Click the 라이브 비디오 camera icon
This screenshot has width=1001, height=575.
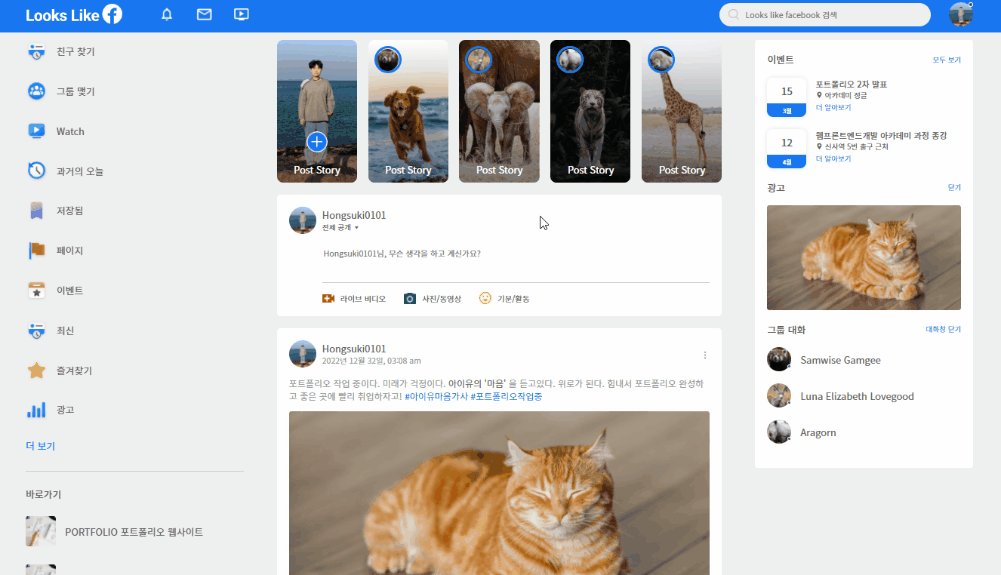tap(328, 299)
